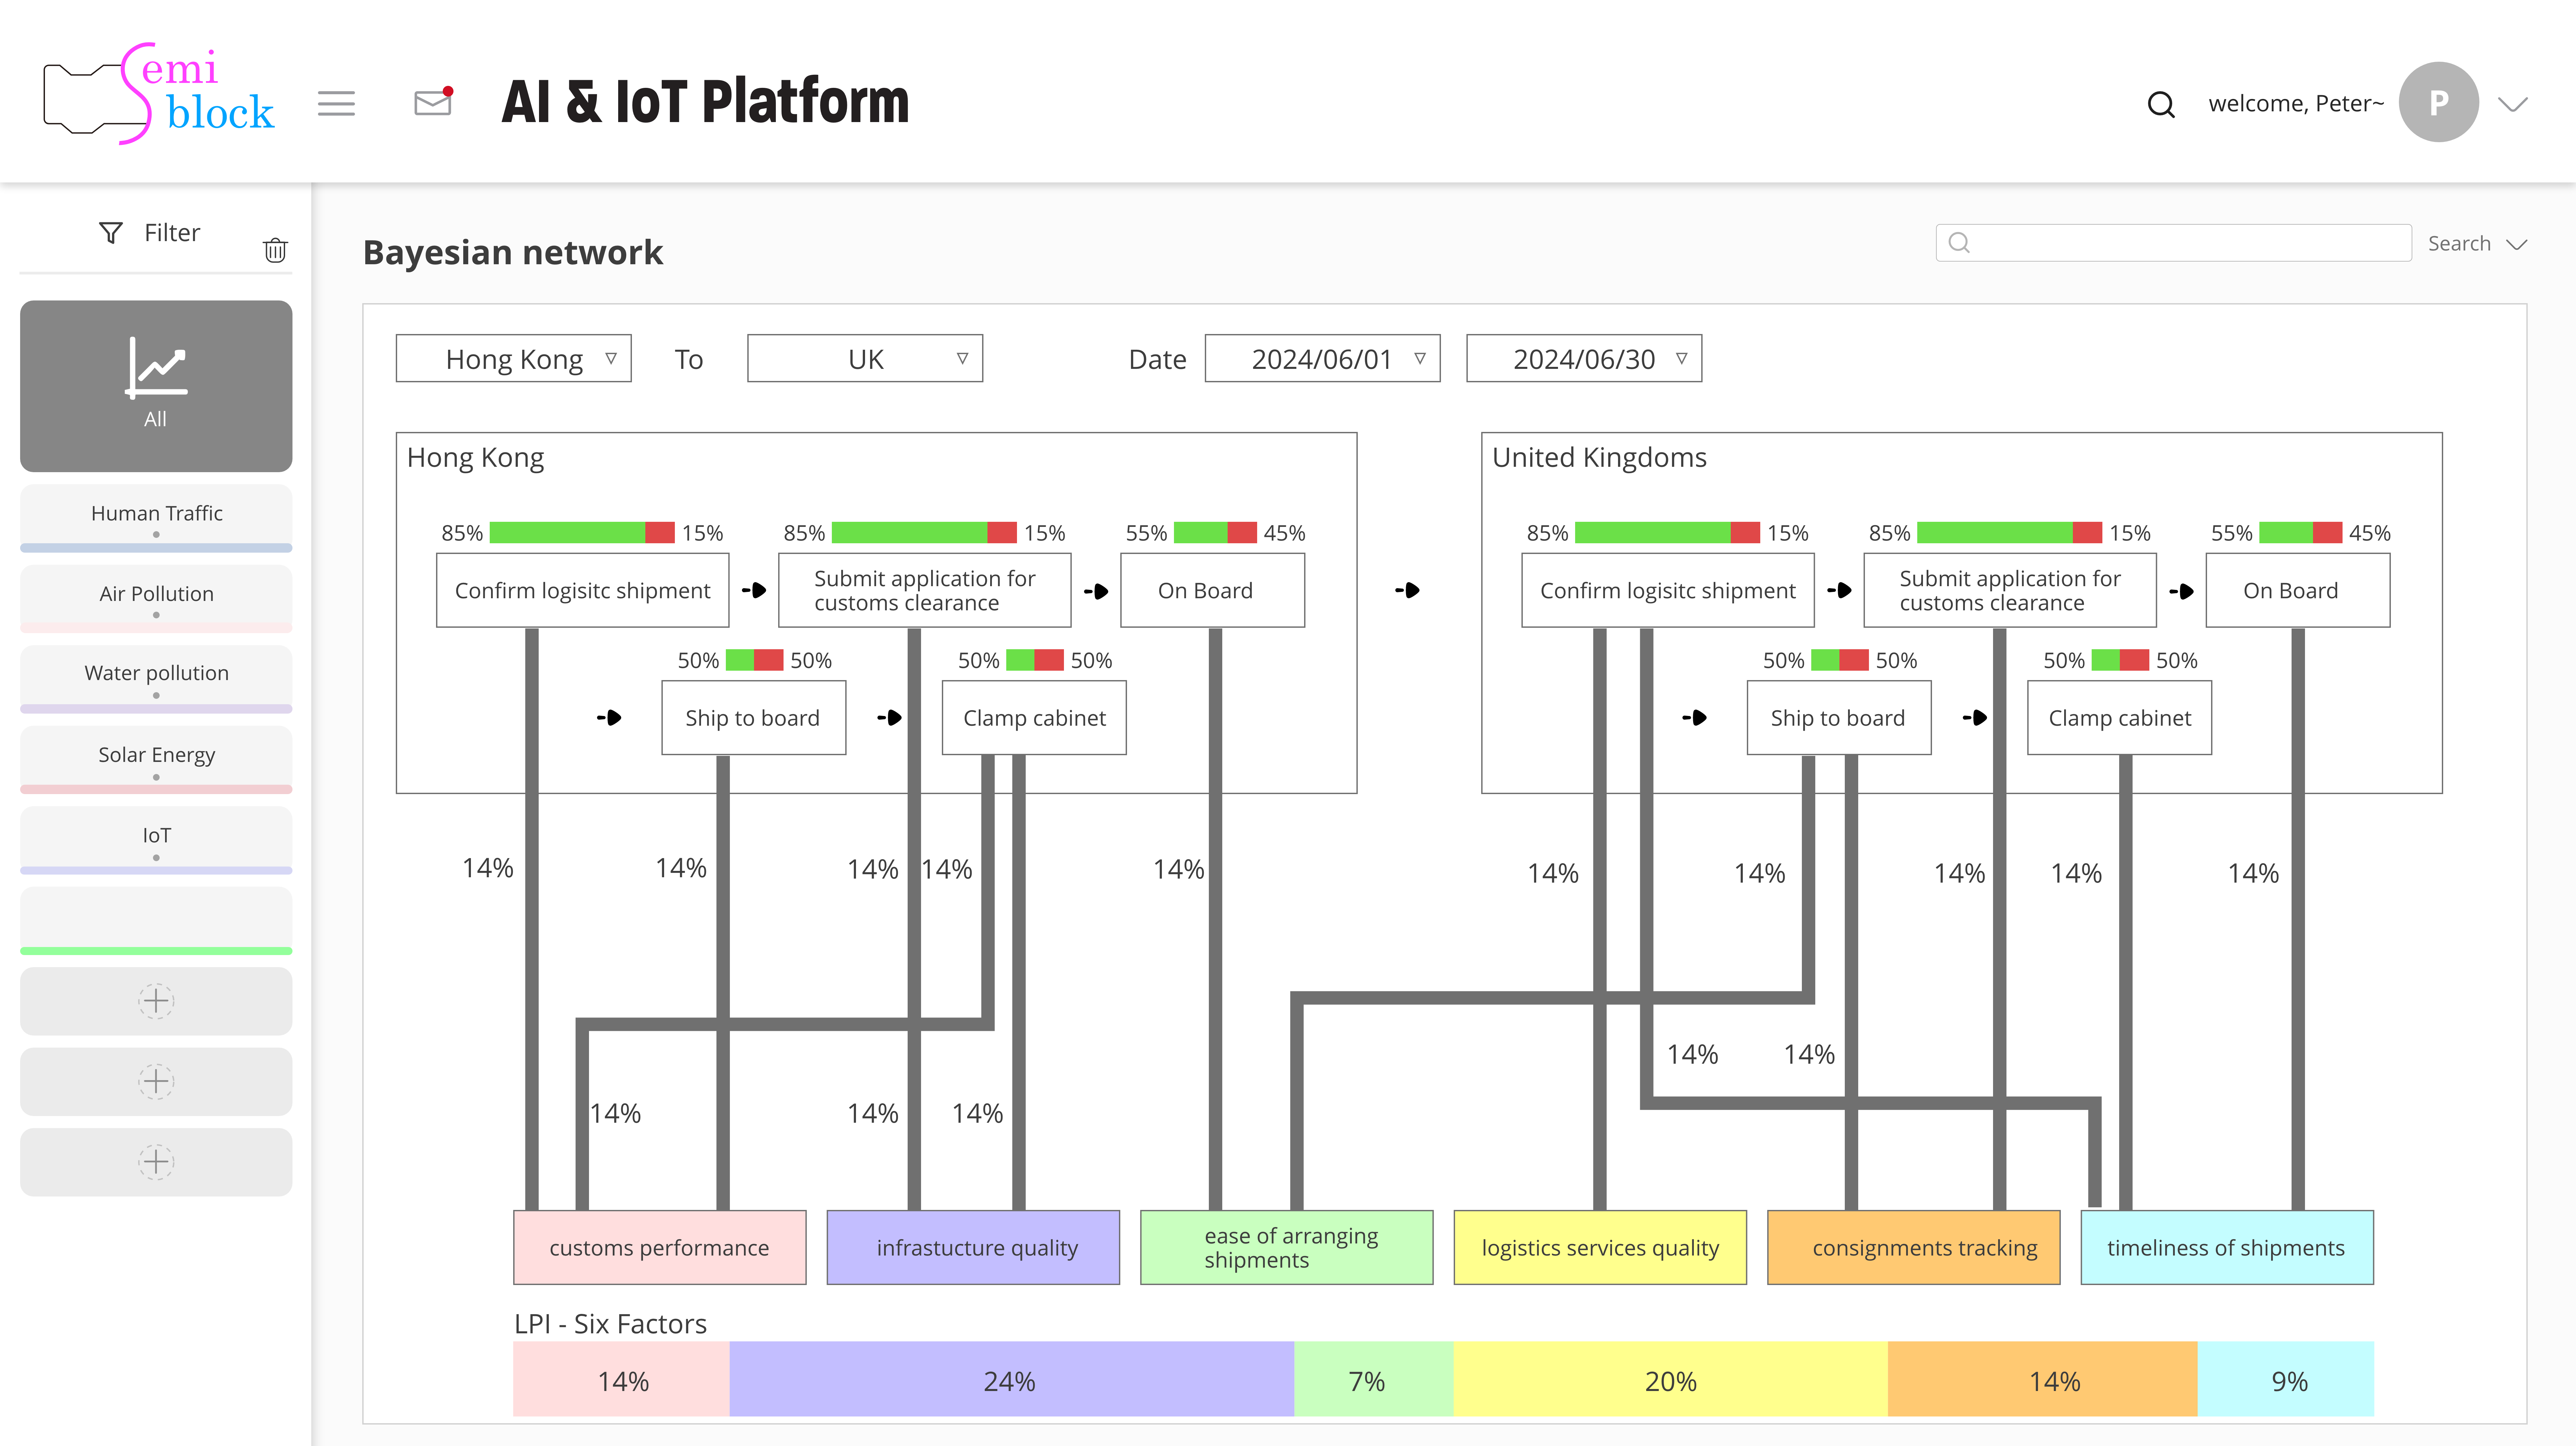Click the Bayesian network search field

(x=2174, y=243)
